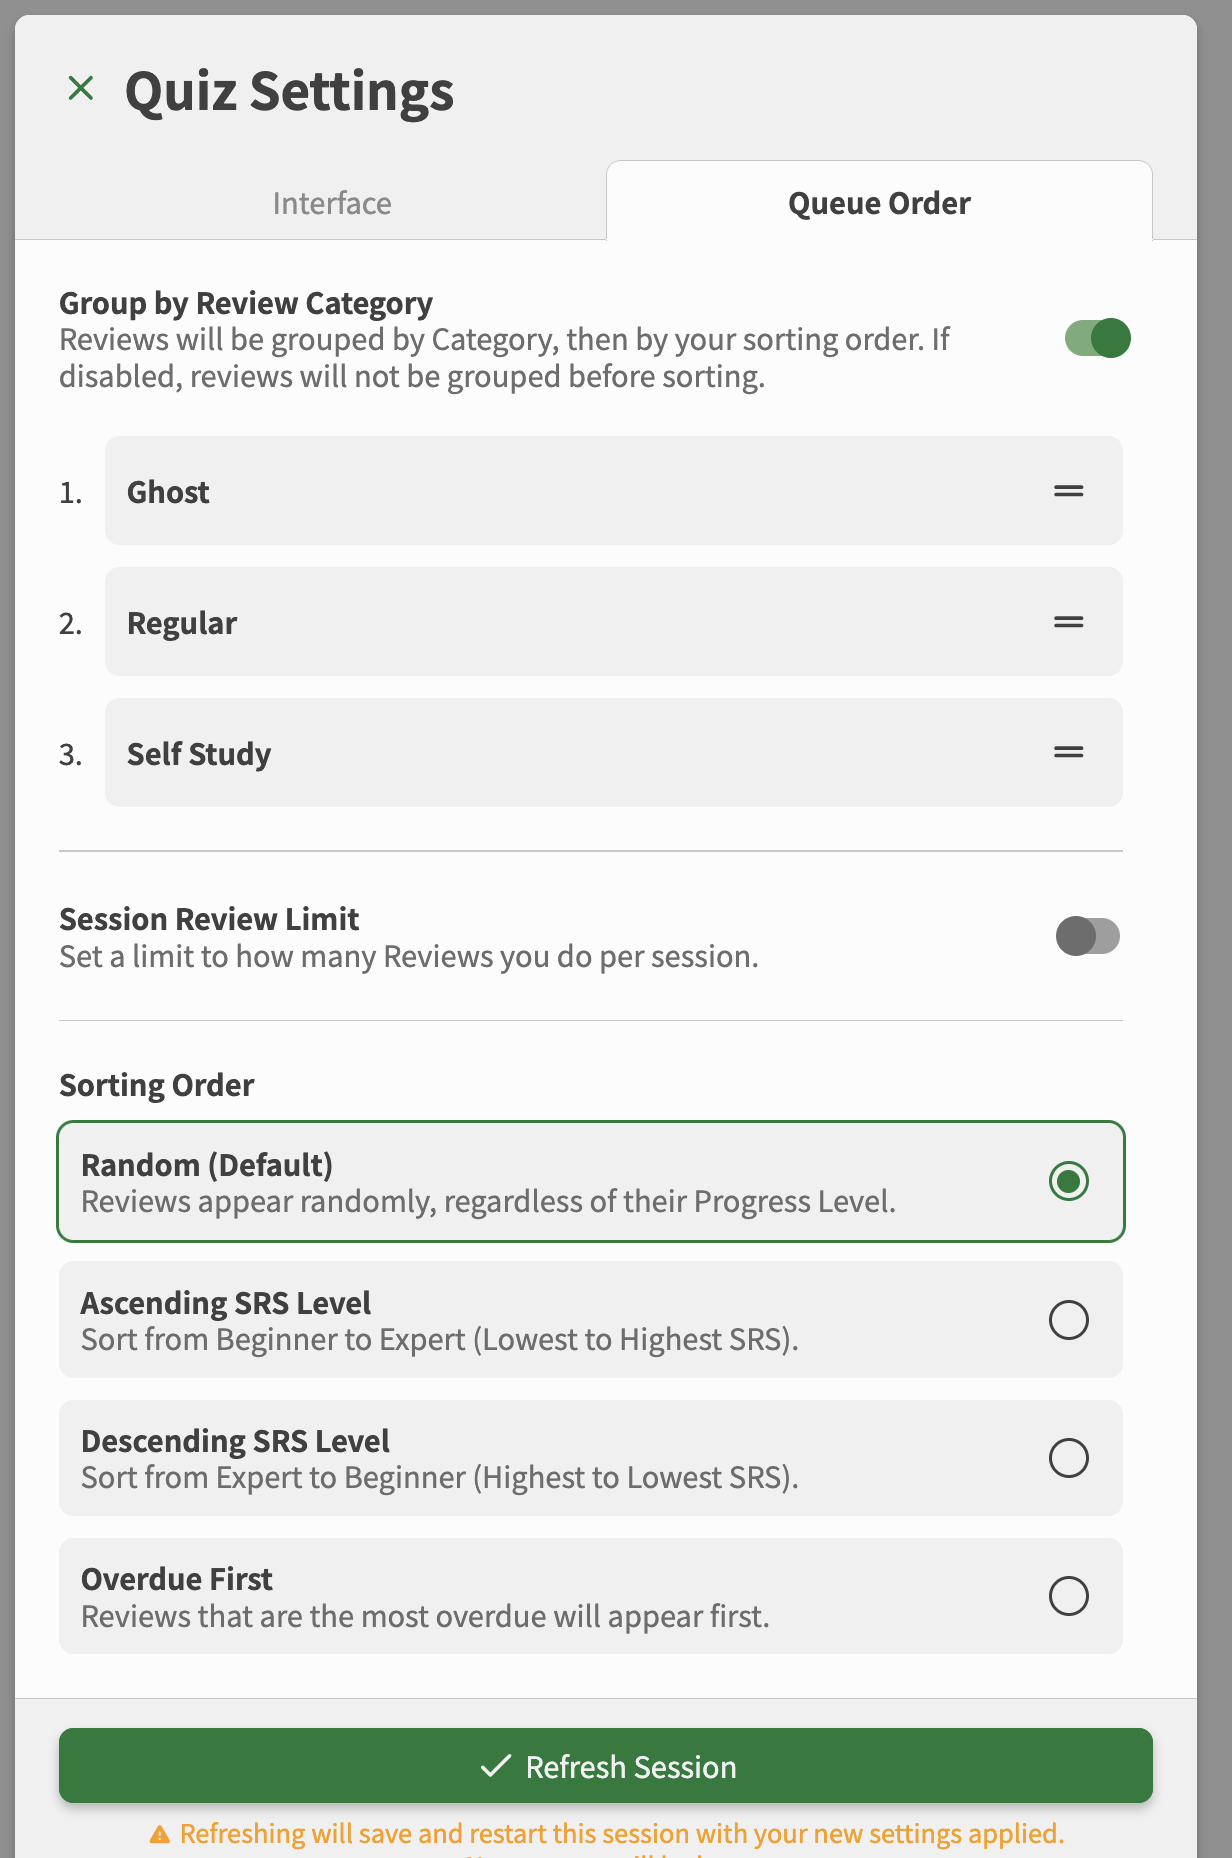This screenshot has height=1858, width=1232.
Task: Click the orange warning triangle icon
Action: click(x=160, y=1835)
